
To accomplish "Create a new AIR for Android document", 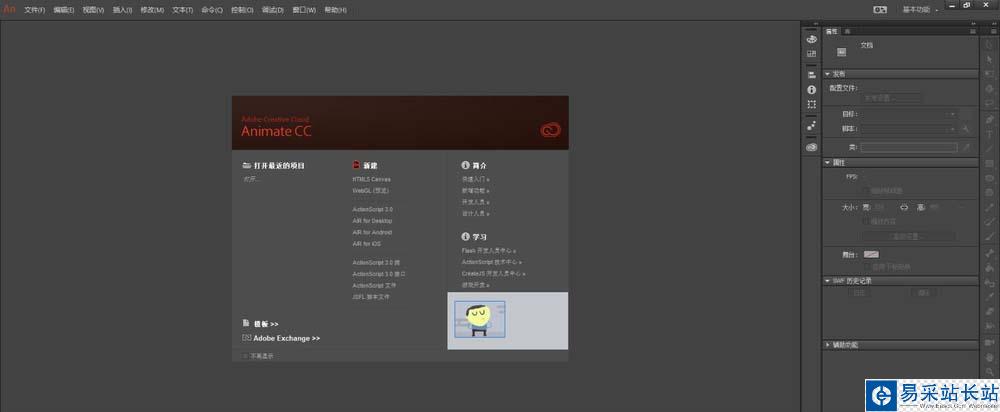I will 372,232.
